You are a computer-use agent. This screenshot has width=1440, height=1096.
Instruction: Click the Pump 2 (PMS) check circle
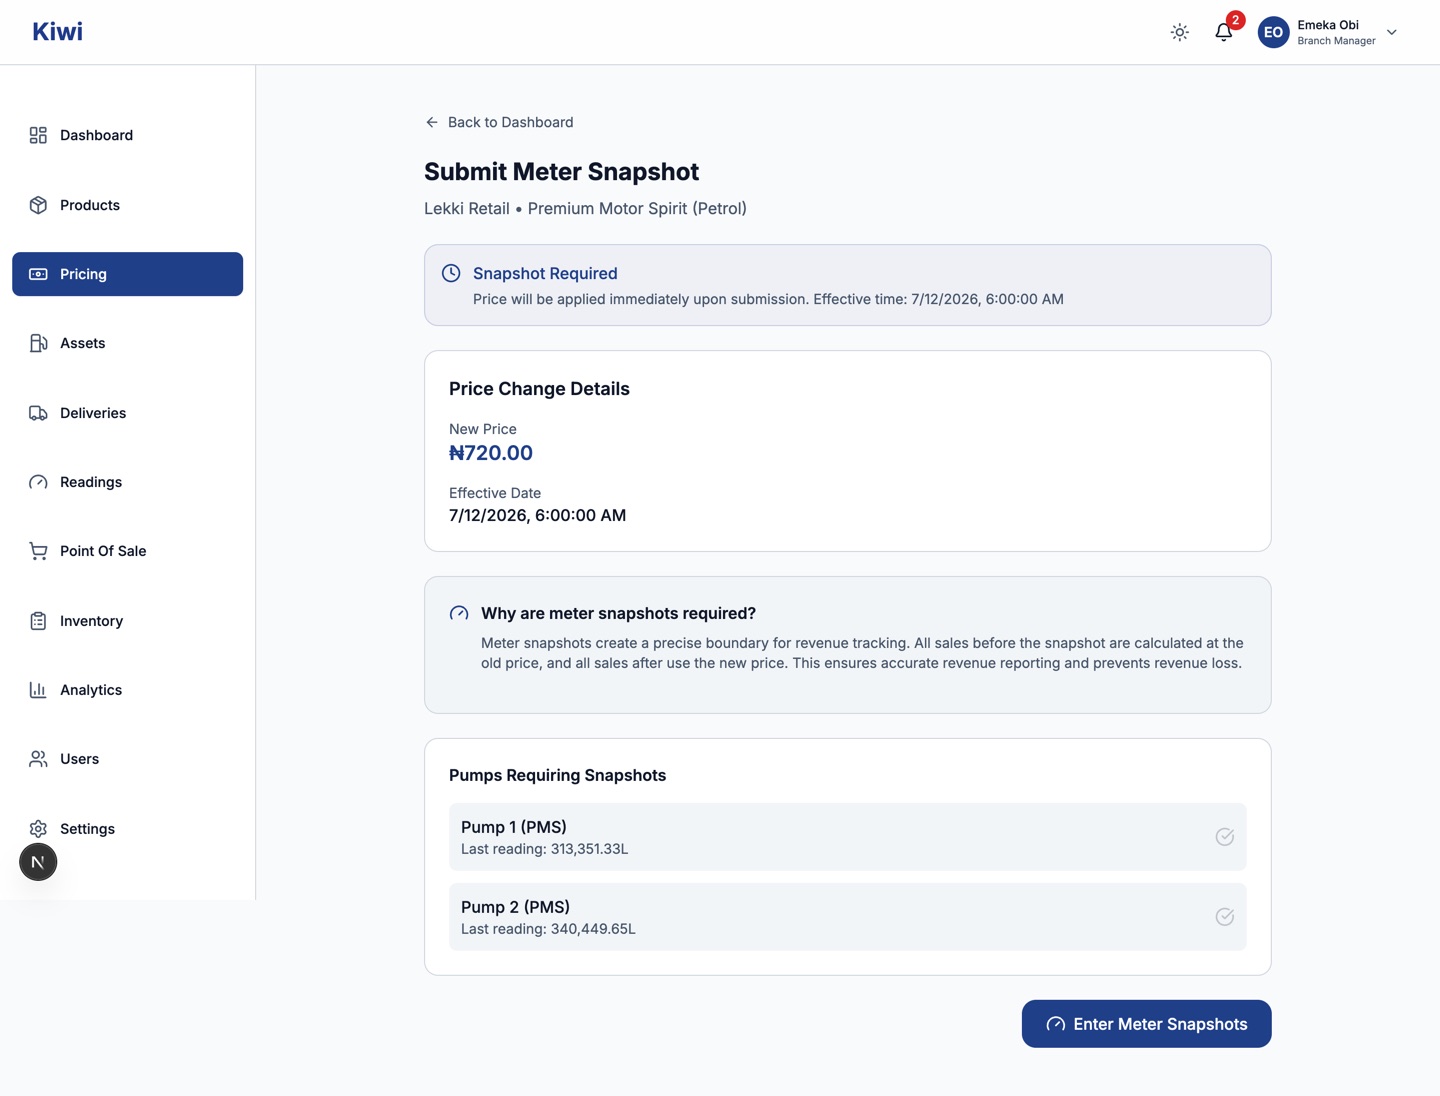1224,917
